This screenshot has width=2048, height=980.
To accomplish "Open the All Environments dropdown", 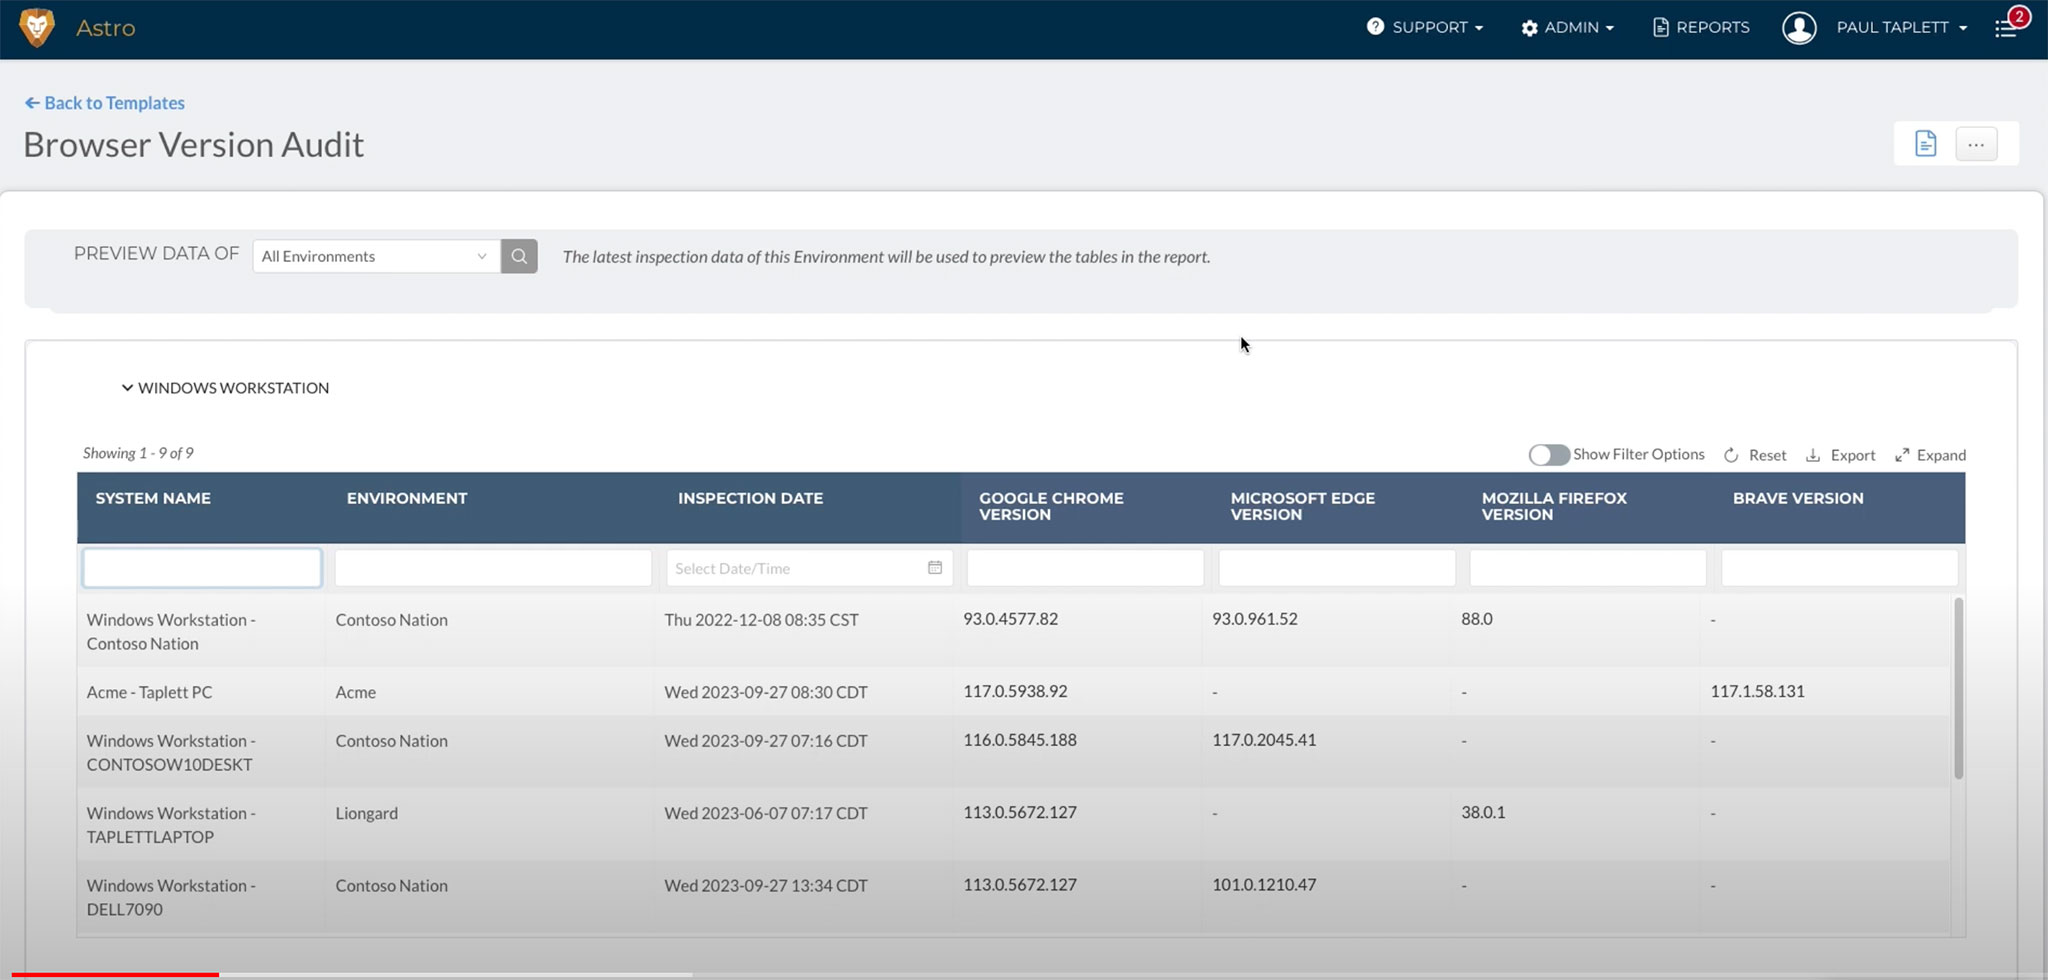I will click(x=376, y=256).
